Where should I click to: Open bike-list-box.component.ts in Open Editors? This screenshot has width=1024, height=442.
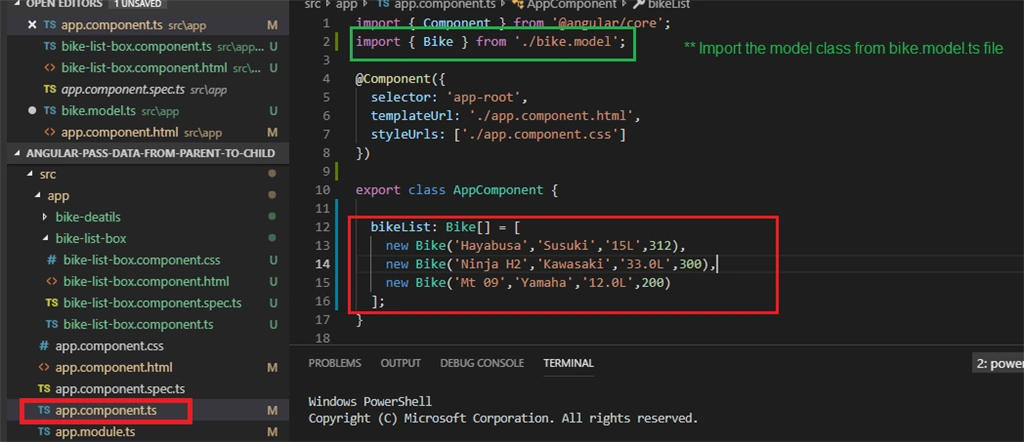click(136, 47)
